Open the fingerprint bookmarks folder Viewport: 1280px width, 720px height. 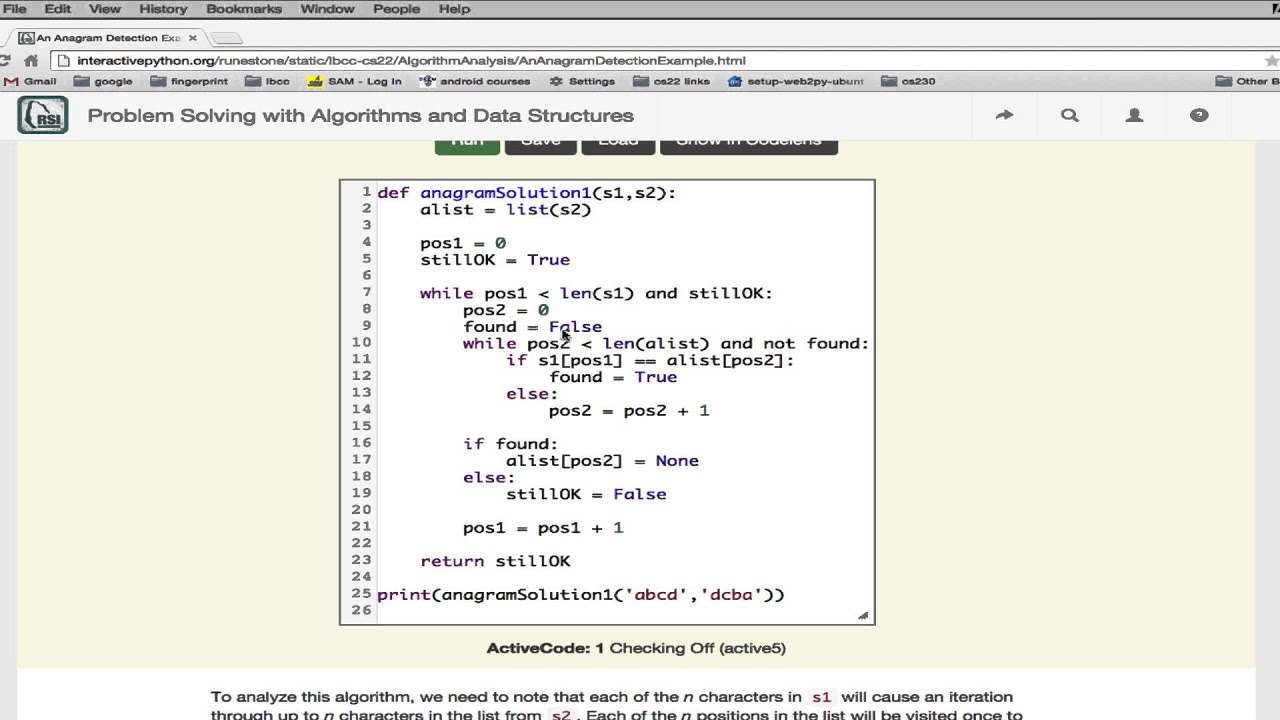pyautogui.click(x=189, y=82)
